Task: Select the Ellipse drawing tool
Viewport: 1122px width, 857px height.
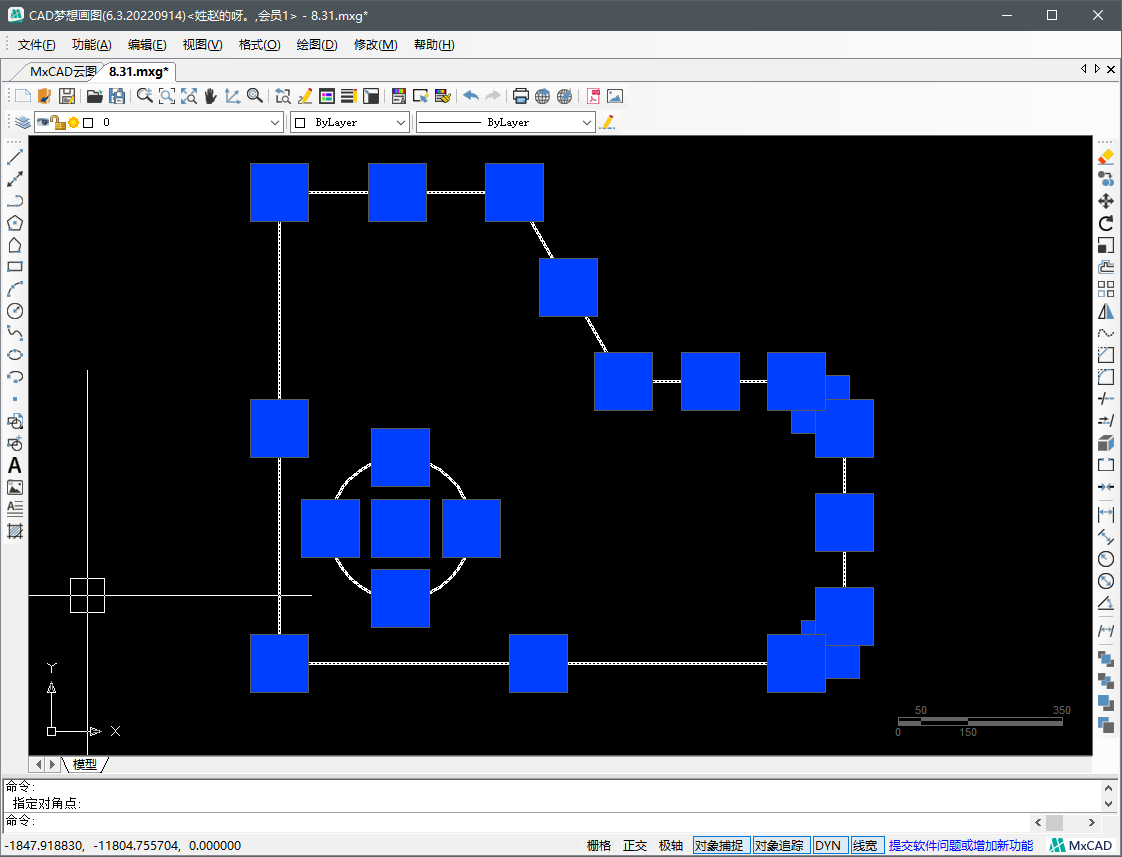Action: [14, 355]
